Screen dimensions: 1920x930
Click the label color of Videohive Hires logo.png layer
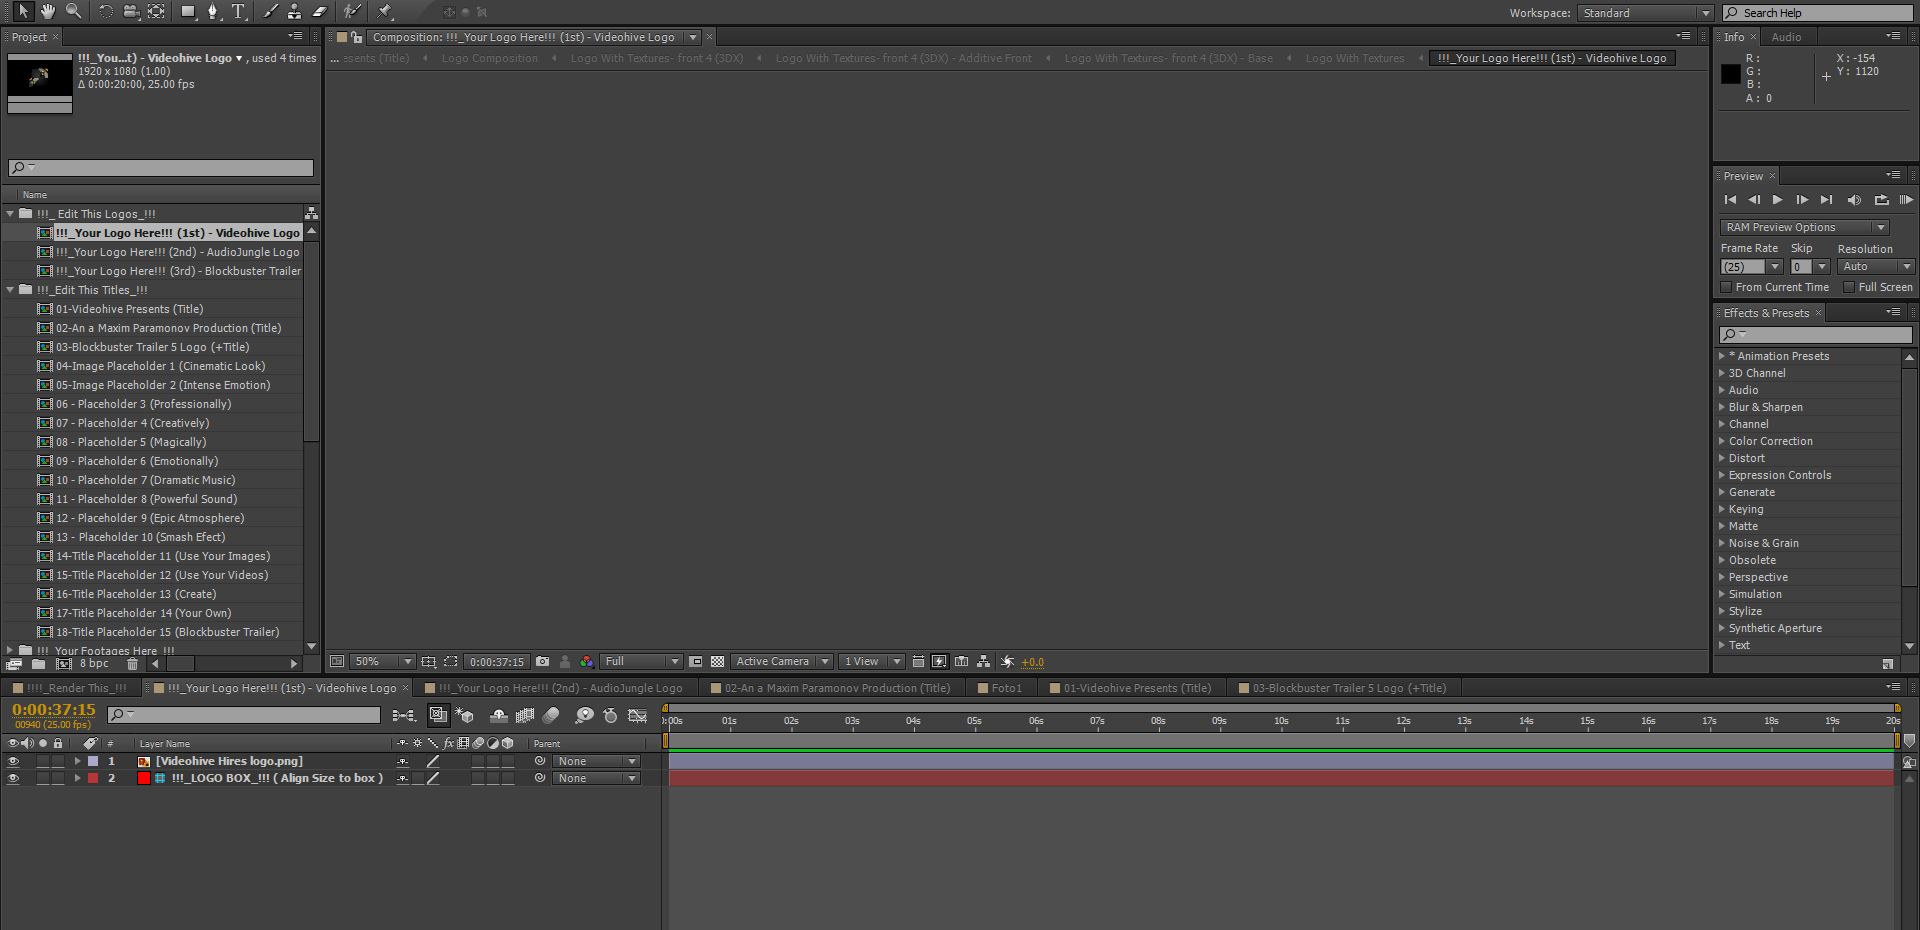click(93, 761)
